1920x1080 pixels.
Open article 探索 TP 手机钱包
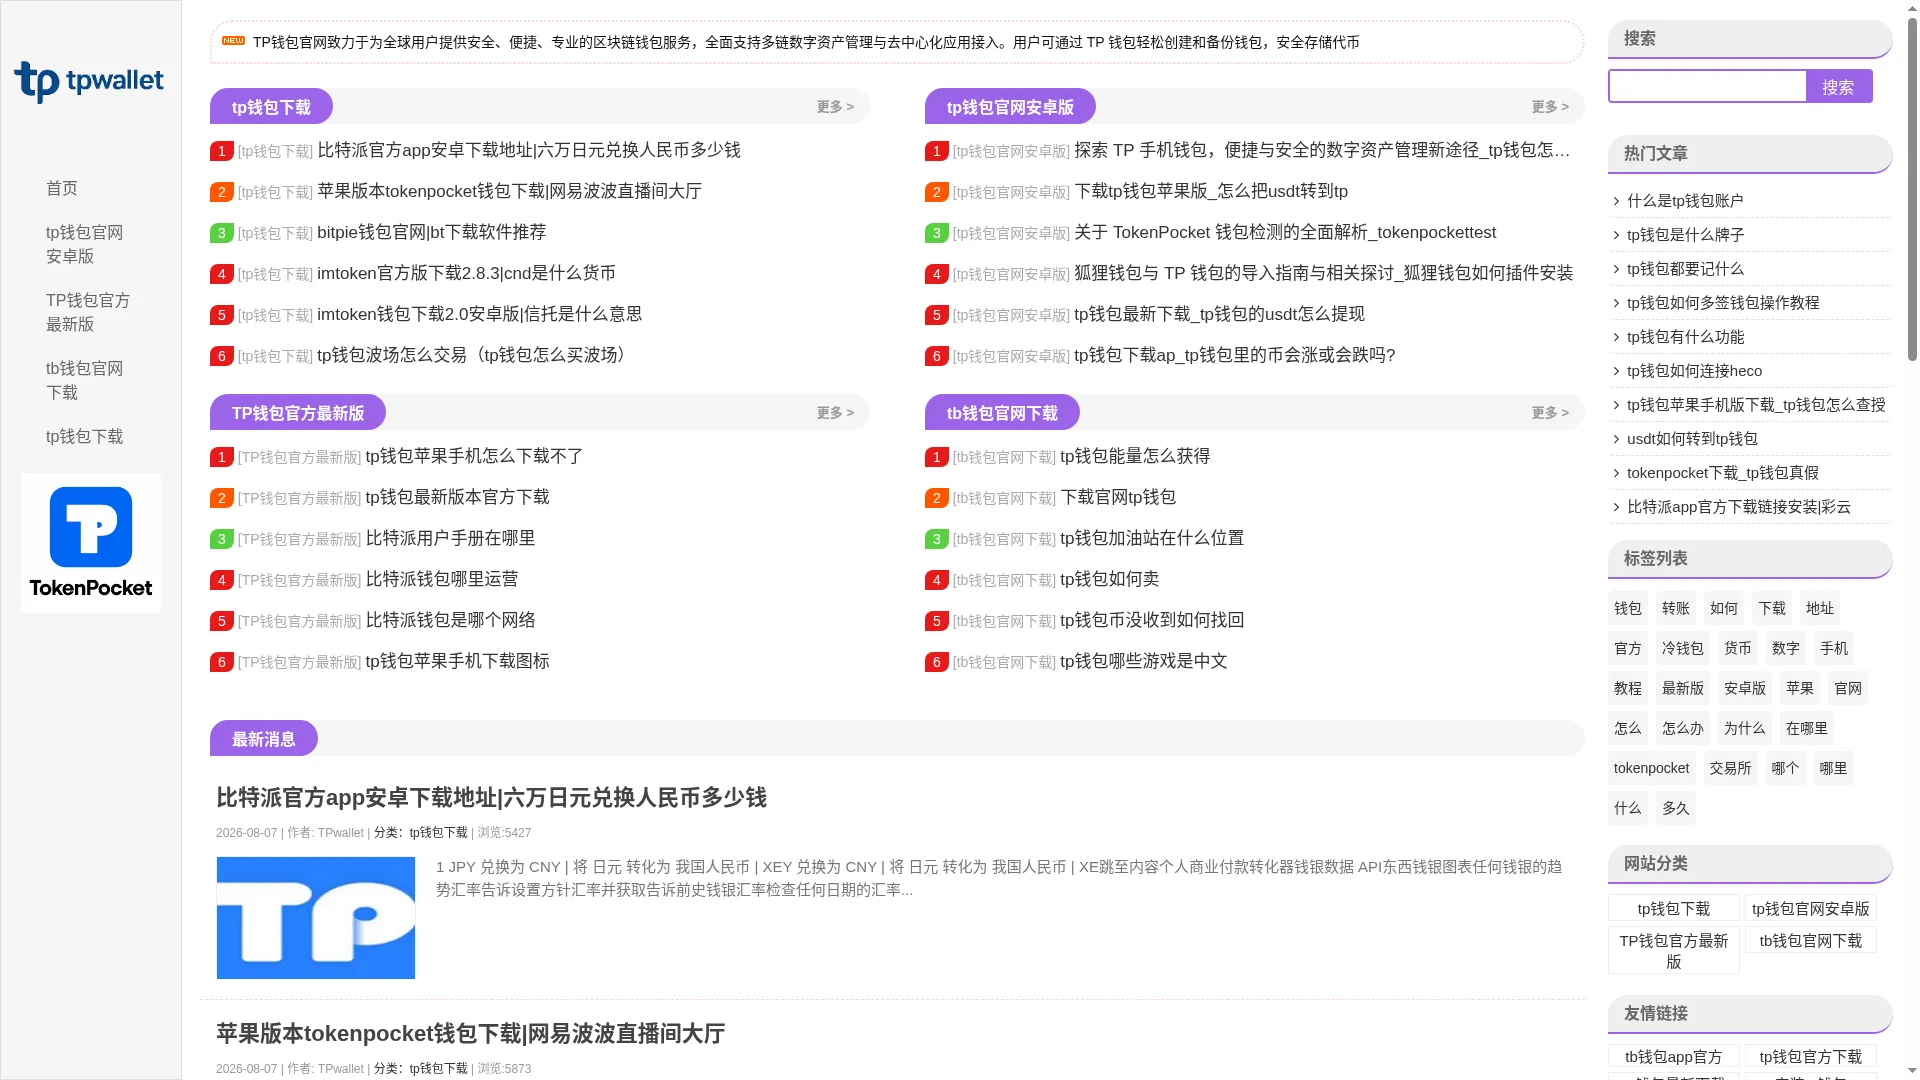coord(1322,150)
